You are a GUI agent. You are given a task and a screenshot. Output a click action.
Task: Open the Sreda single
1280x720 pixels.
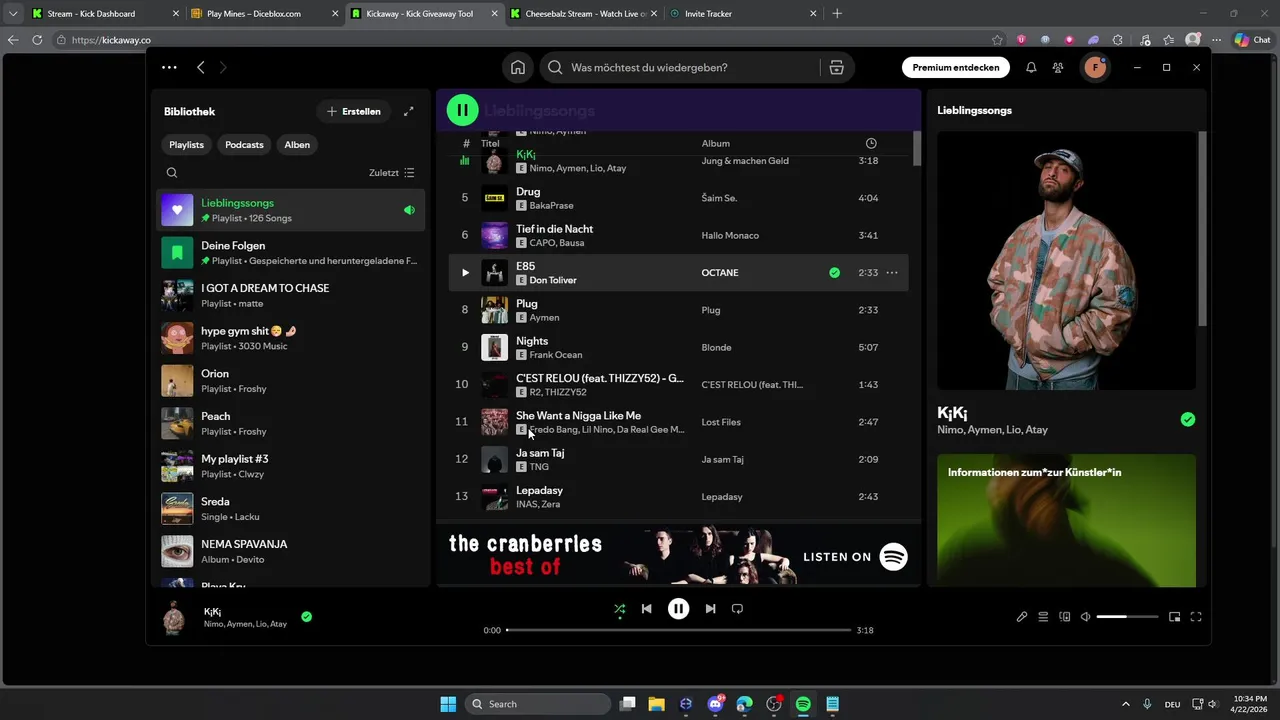pos(290,508)
